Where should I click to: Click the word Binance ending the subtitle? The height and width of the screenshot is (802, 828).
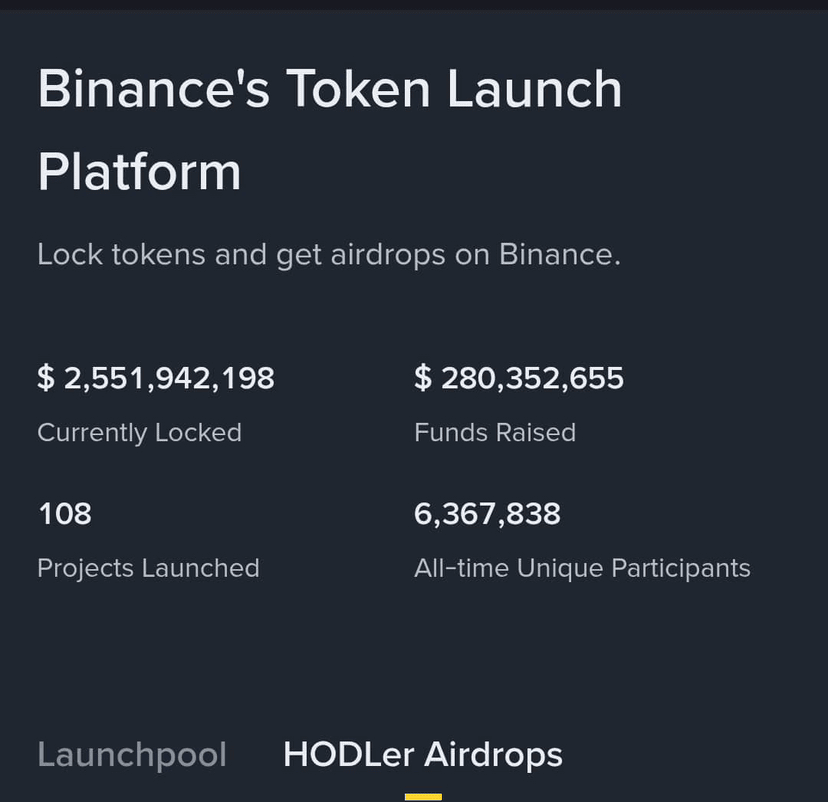click(x=560, y=254)
